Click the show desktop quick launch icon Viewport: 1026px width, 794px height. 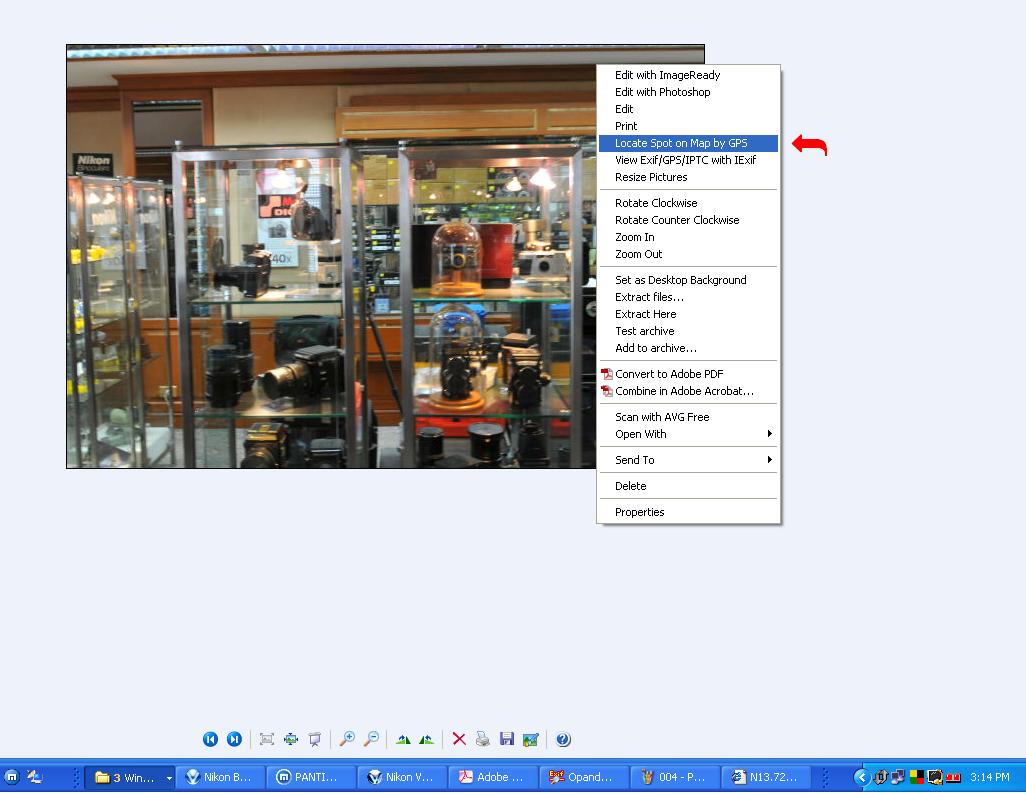pos(35,777)
